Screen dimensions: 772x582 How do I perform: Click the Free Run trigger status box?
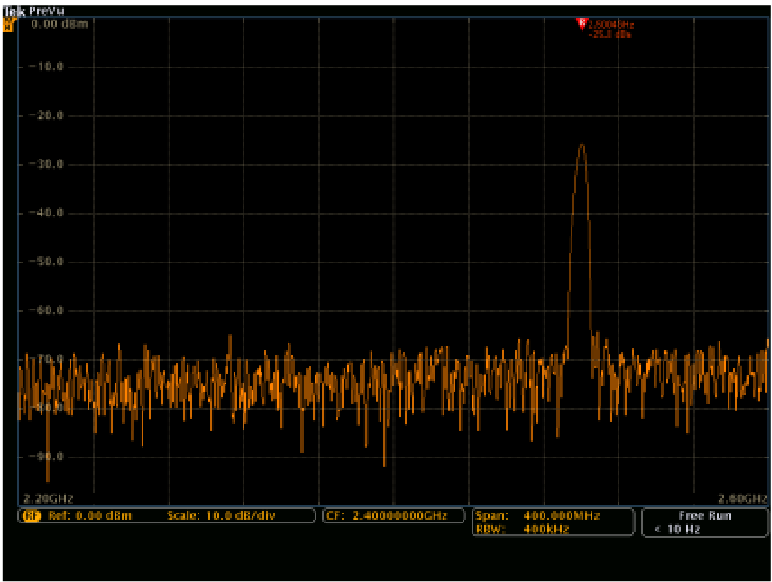pos(705,516)
